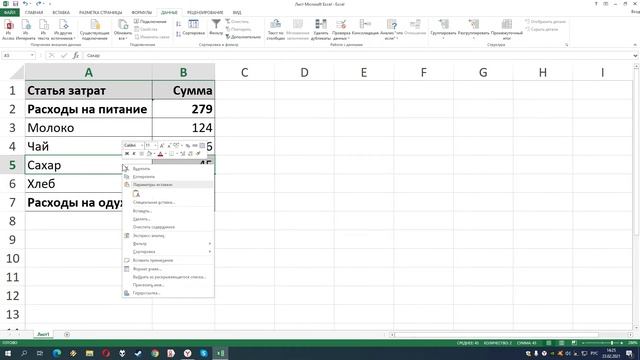Choose Paste Special from context menu
The image size is (640, 360).
[x=168, y=202]
